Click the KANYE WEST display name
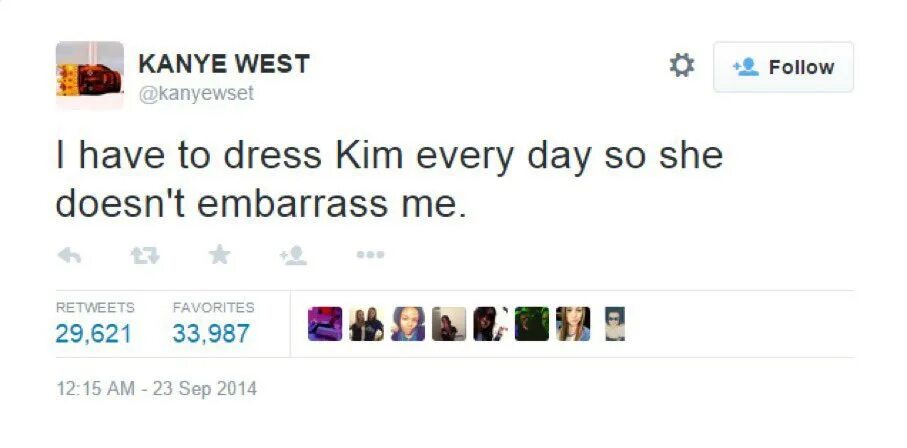 coord(224,64)
